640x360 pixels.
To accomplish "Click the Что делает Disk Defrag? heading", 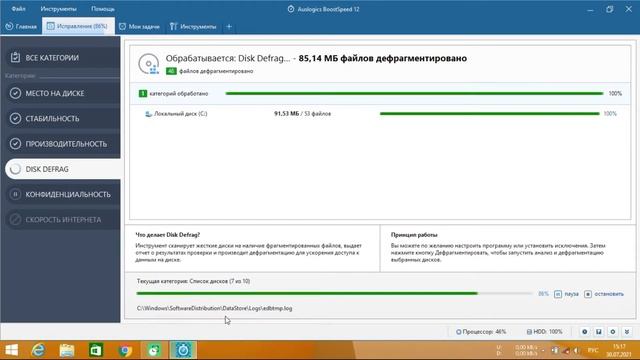I will coord(168,235).
